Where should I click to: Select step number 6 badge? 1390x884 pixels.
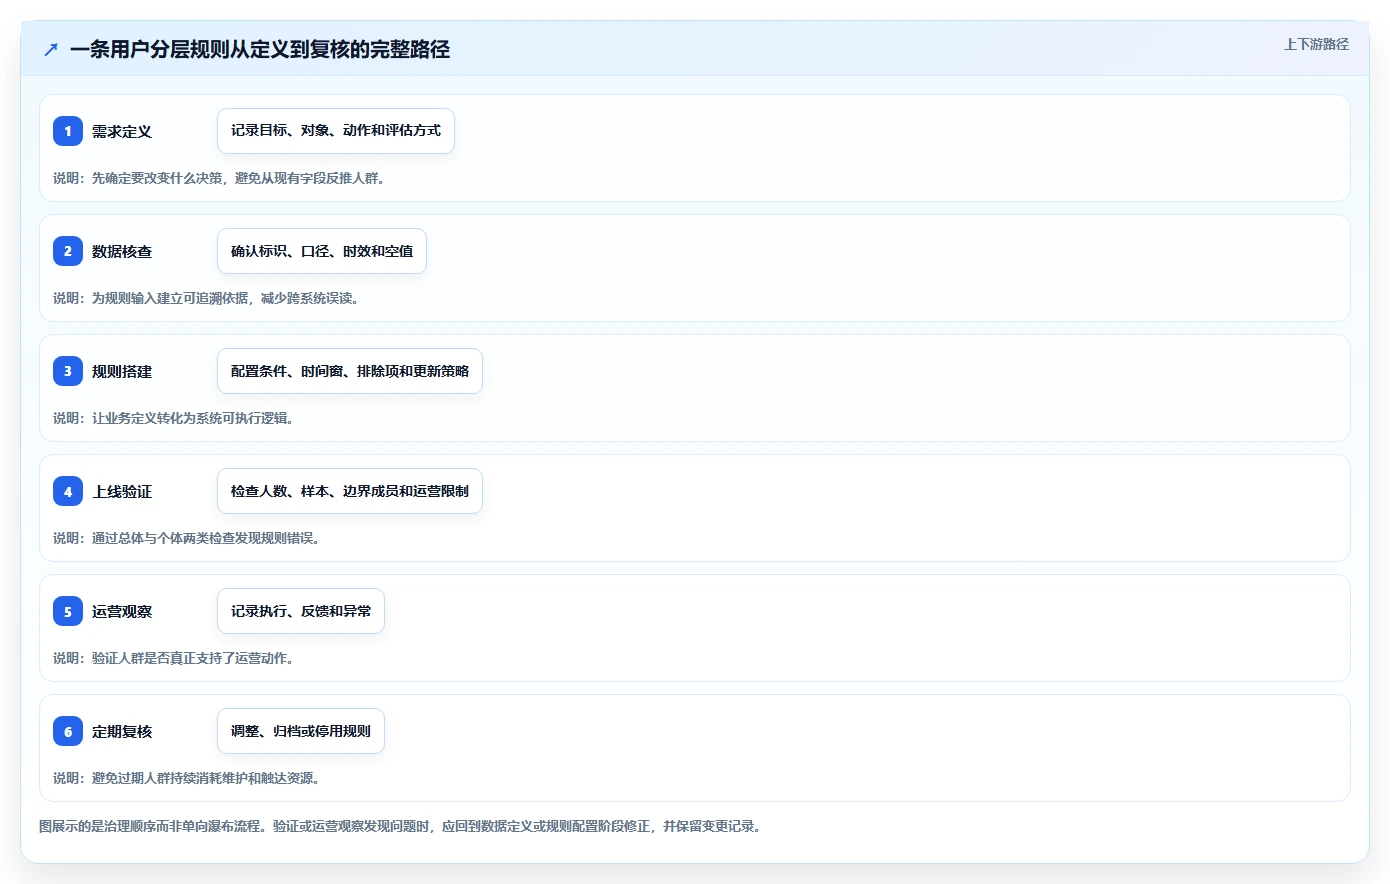click(68, 731)
